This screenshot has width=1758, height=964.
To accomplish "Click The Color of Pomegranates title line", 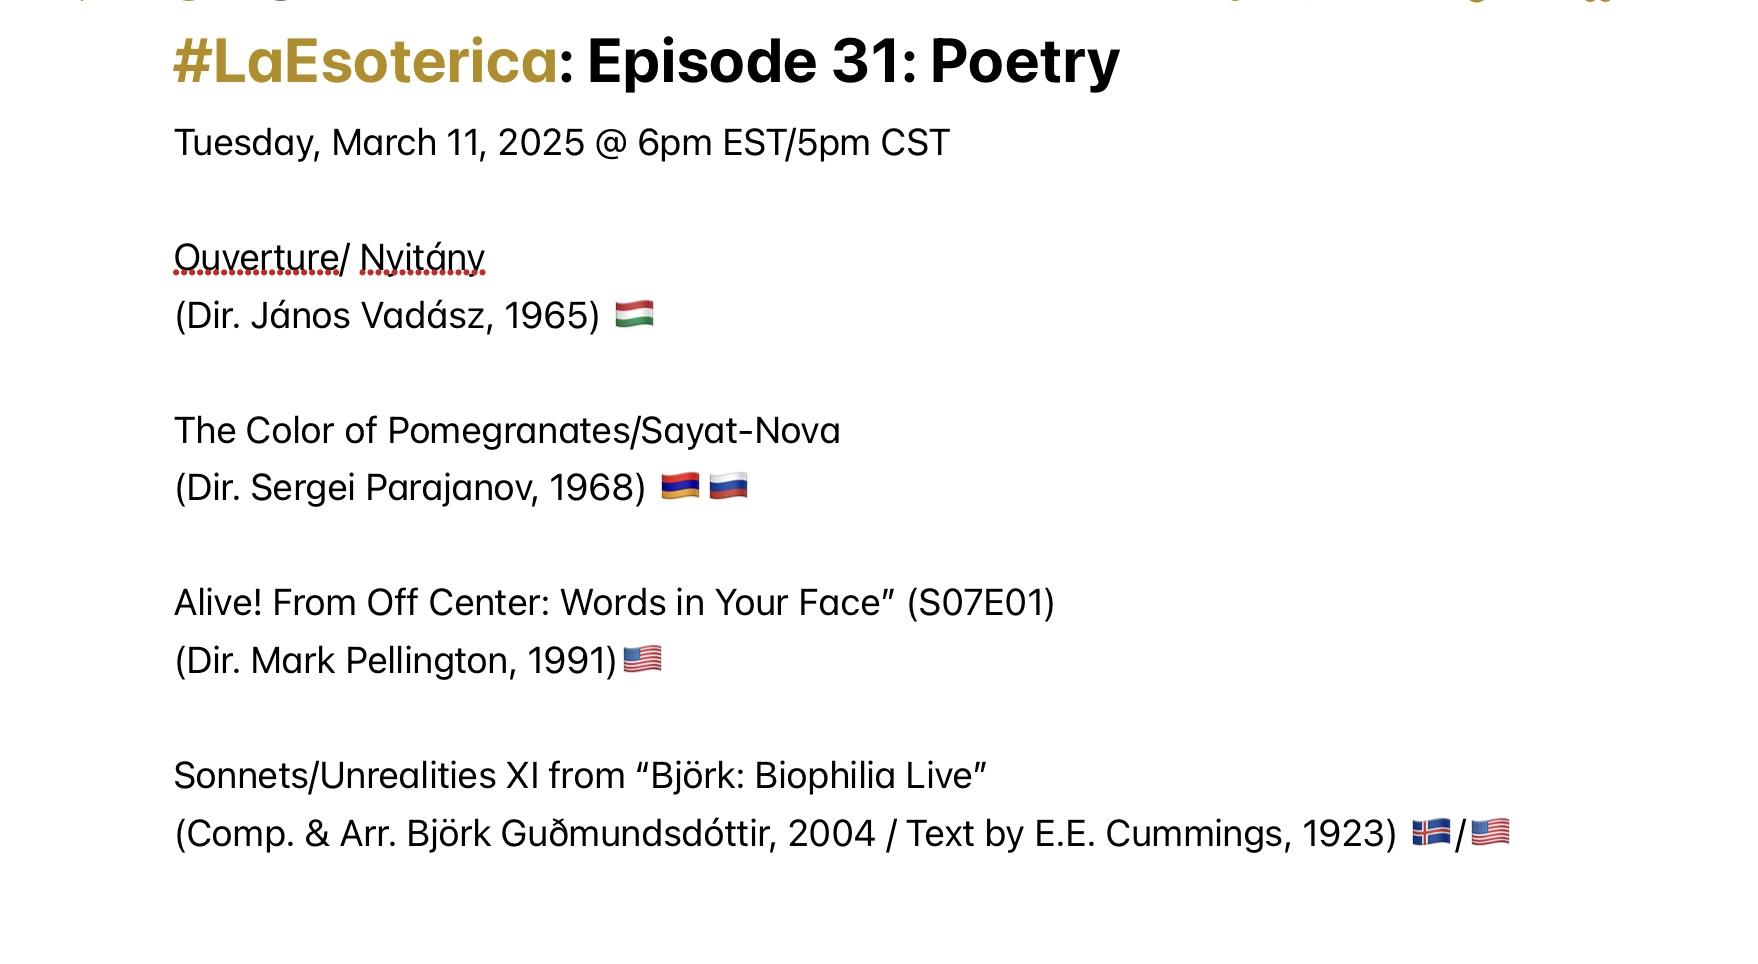I will pos(507,431).
